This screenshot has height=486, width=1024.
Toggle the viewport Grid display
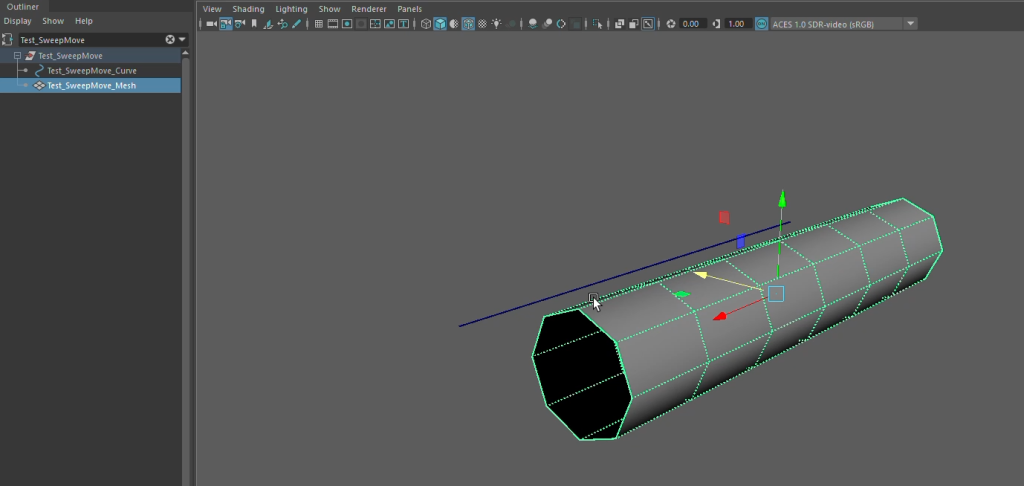pos(318,23)
